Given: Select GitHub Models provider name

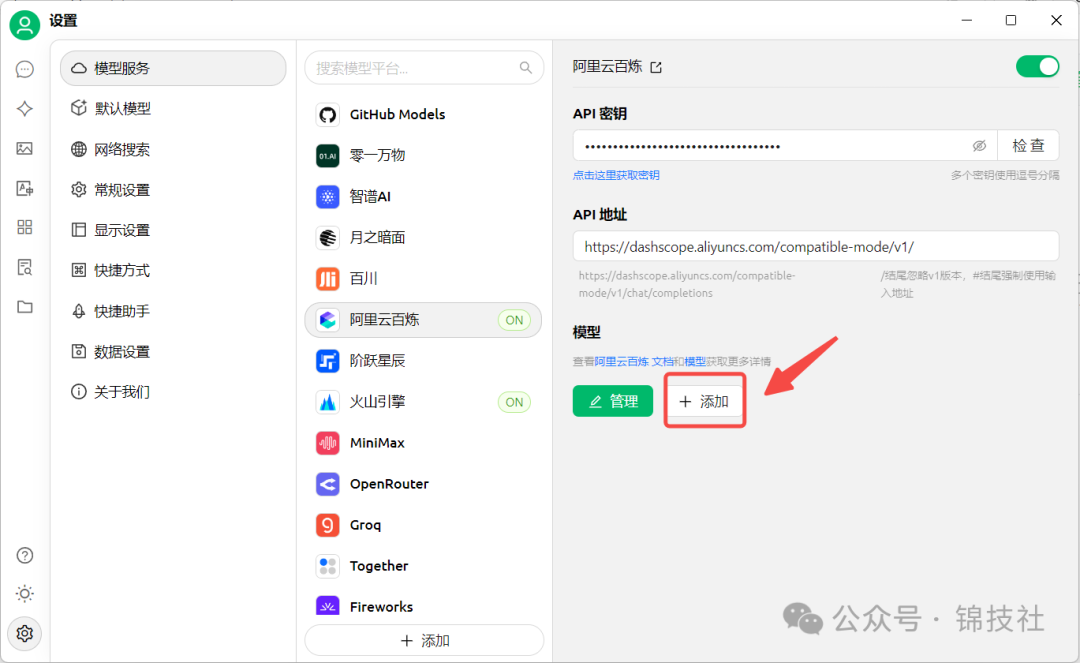Looking at the screenshot, I should tap(397, 114).
